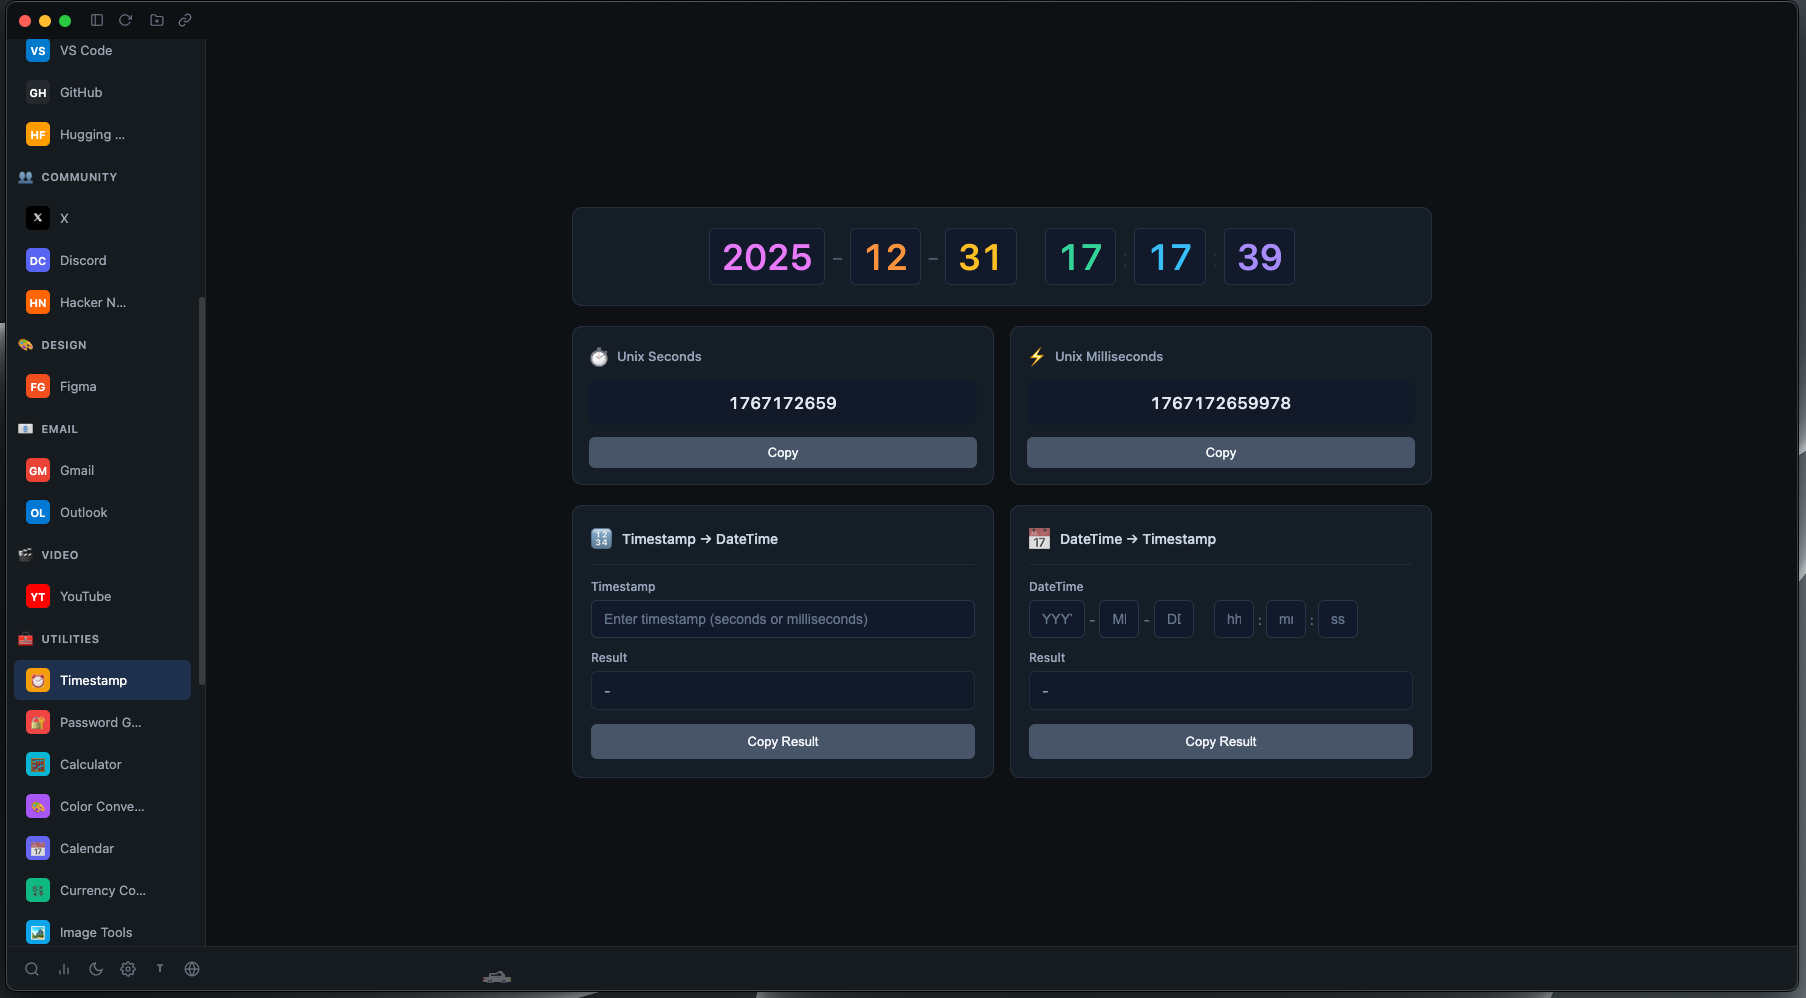Open the GitHub shortcut from the sidebar
Screen dimensions: 1806x998
tap(82, 92)
